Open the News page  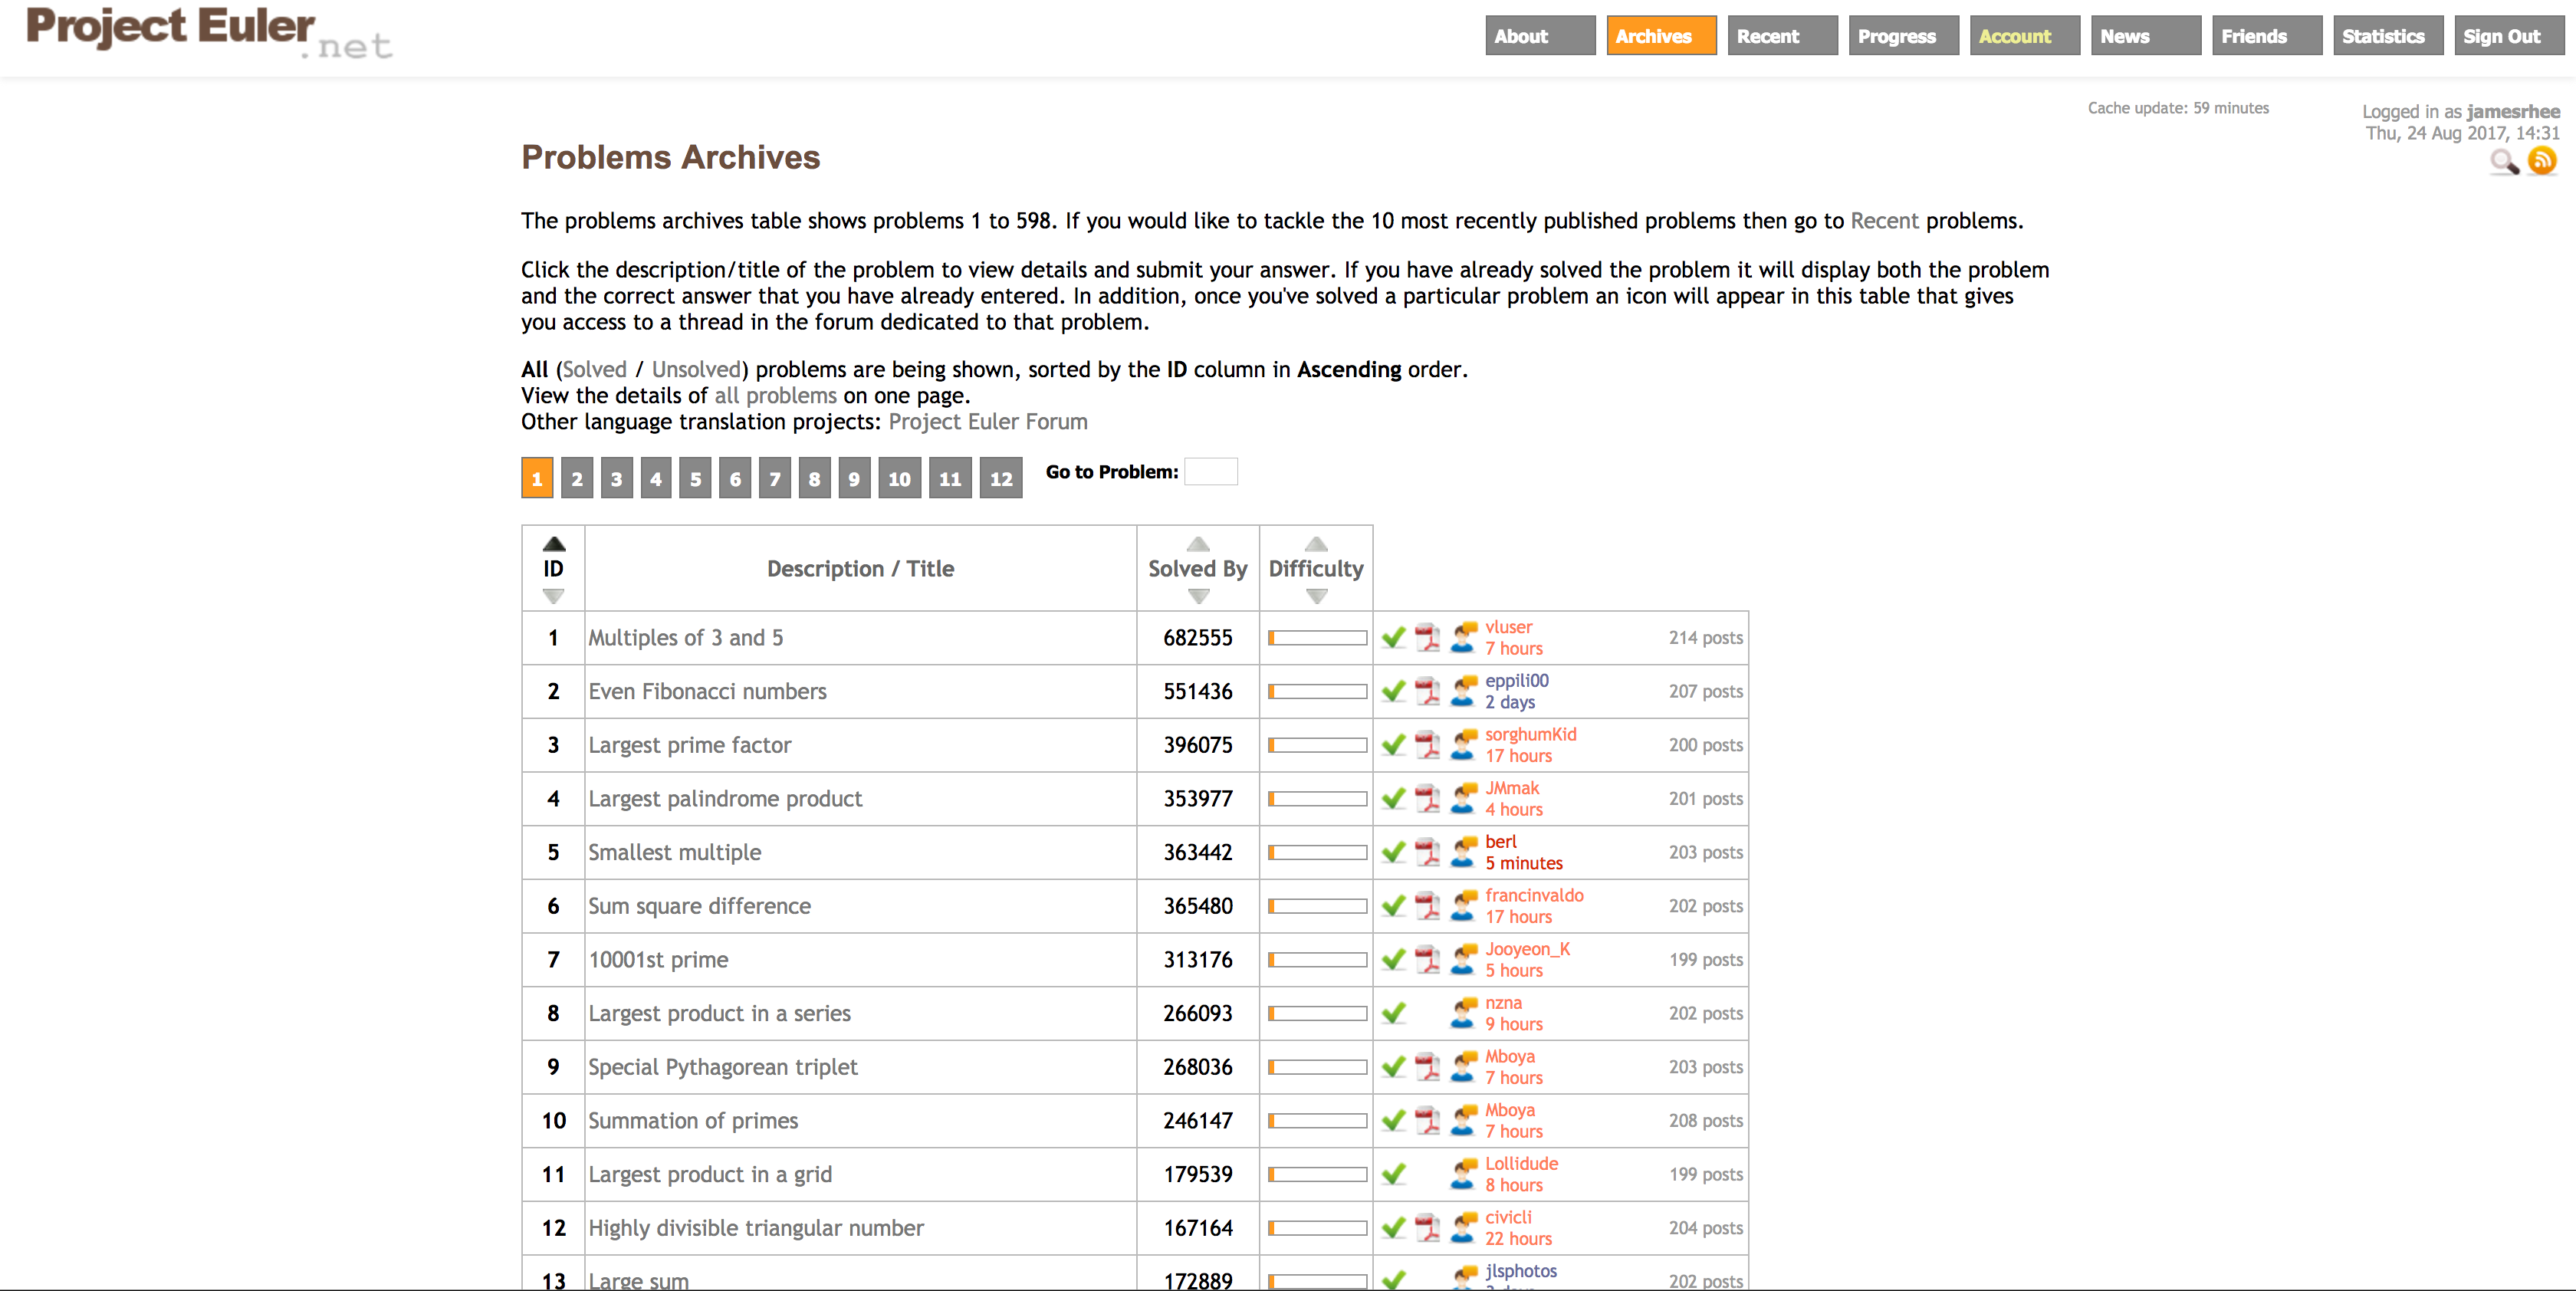2146,36
